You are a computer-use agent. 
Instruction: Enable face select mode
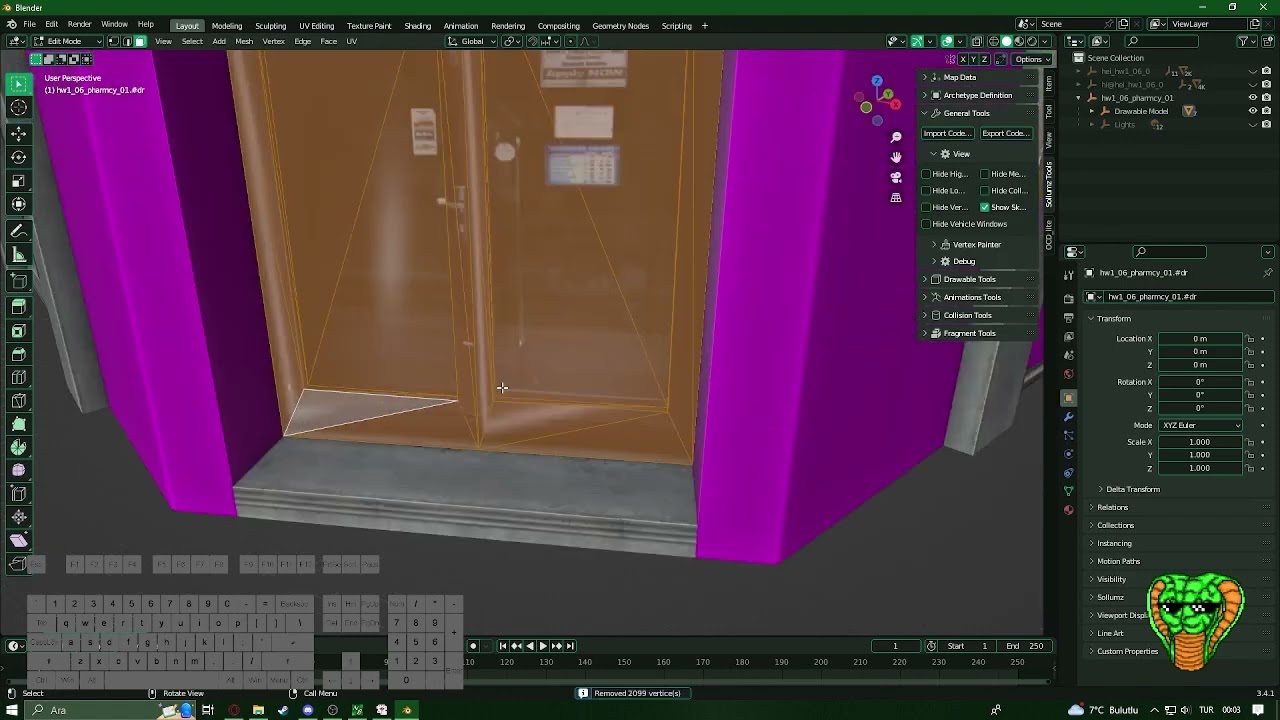click(140, 41)
